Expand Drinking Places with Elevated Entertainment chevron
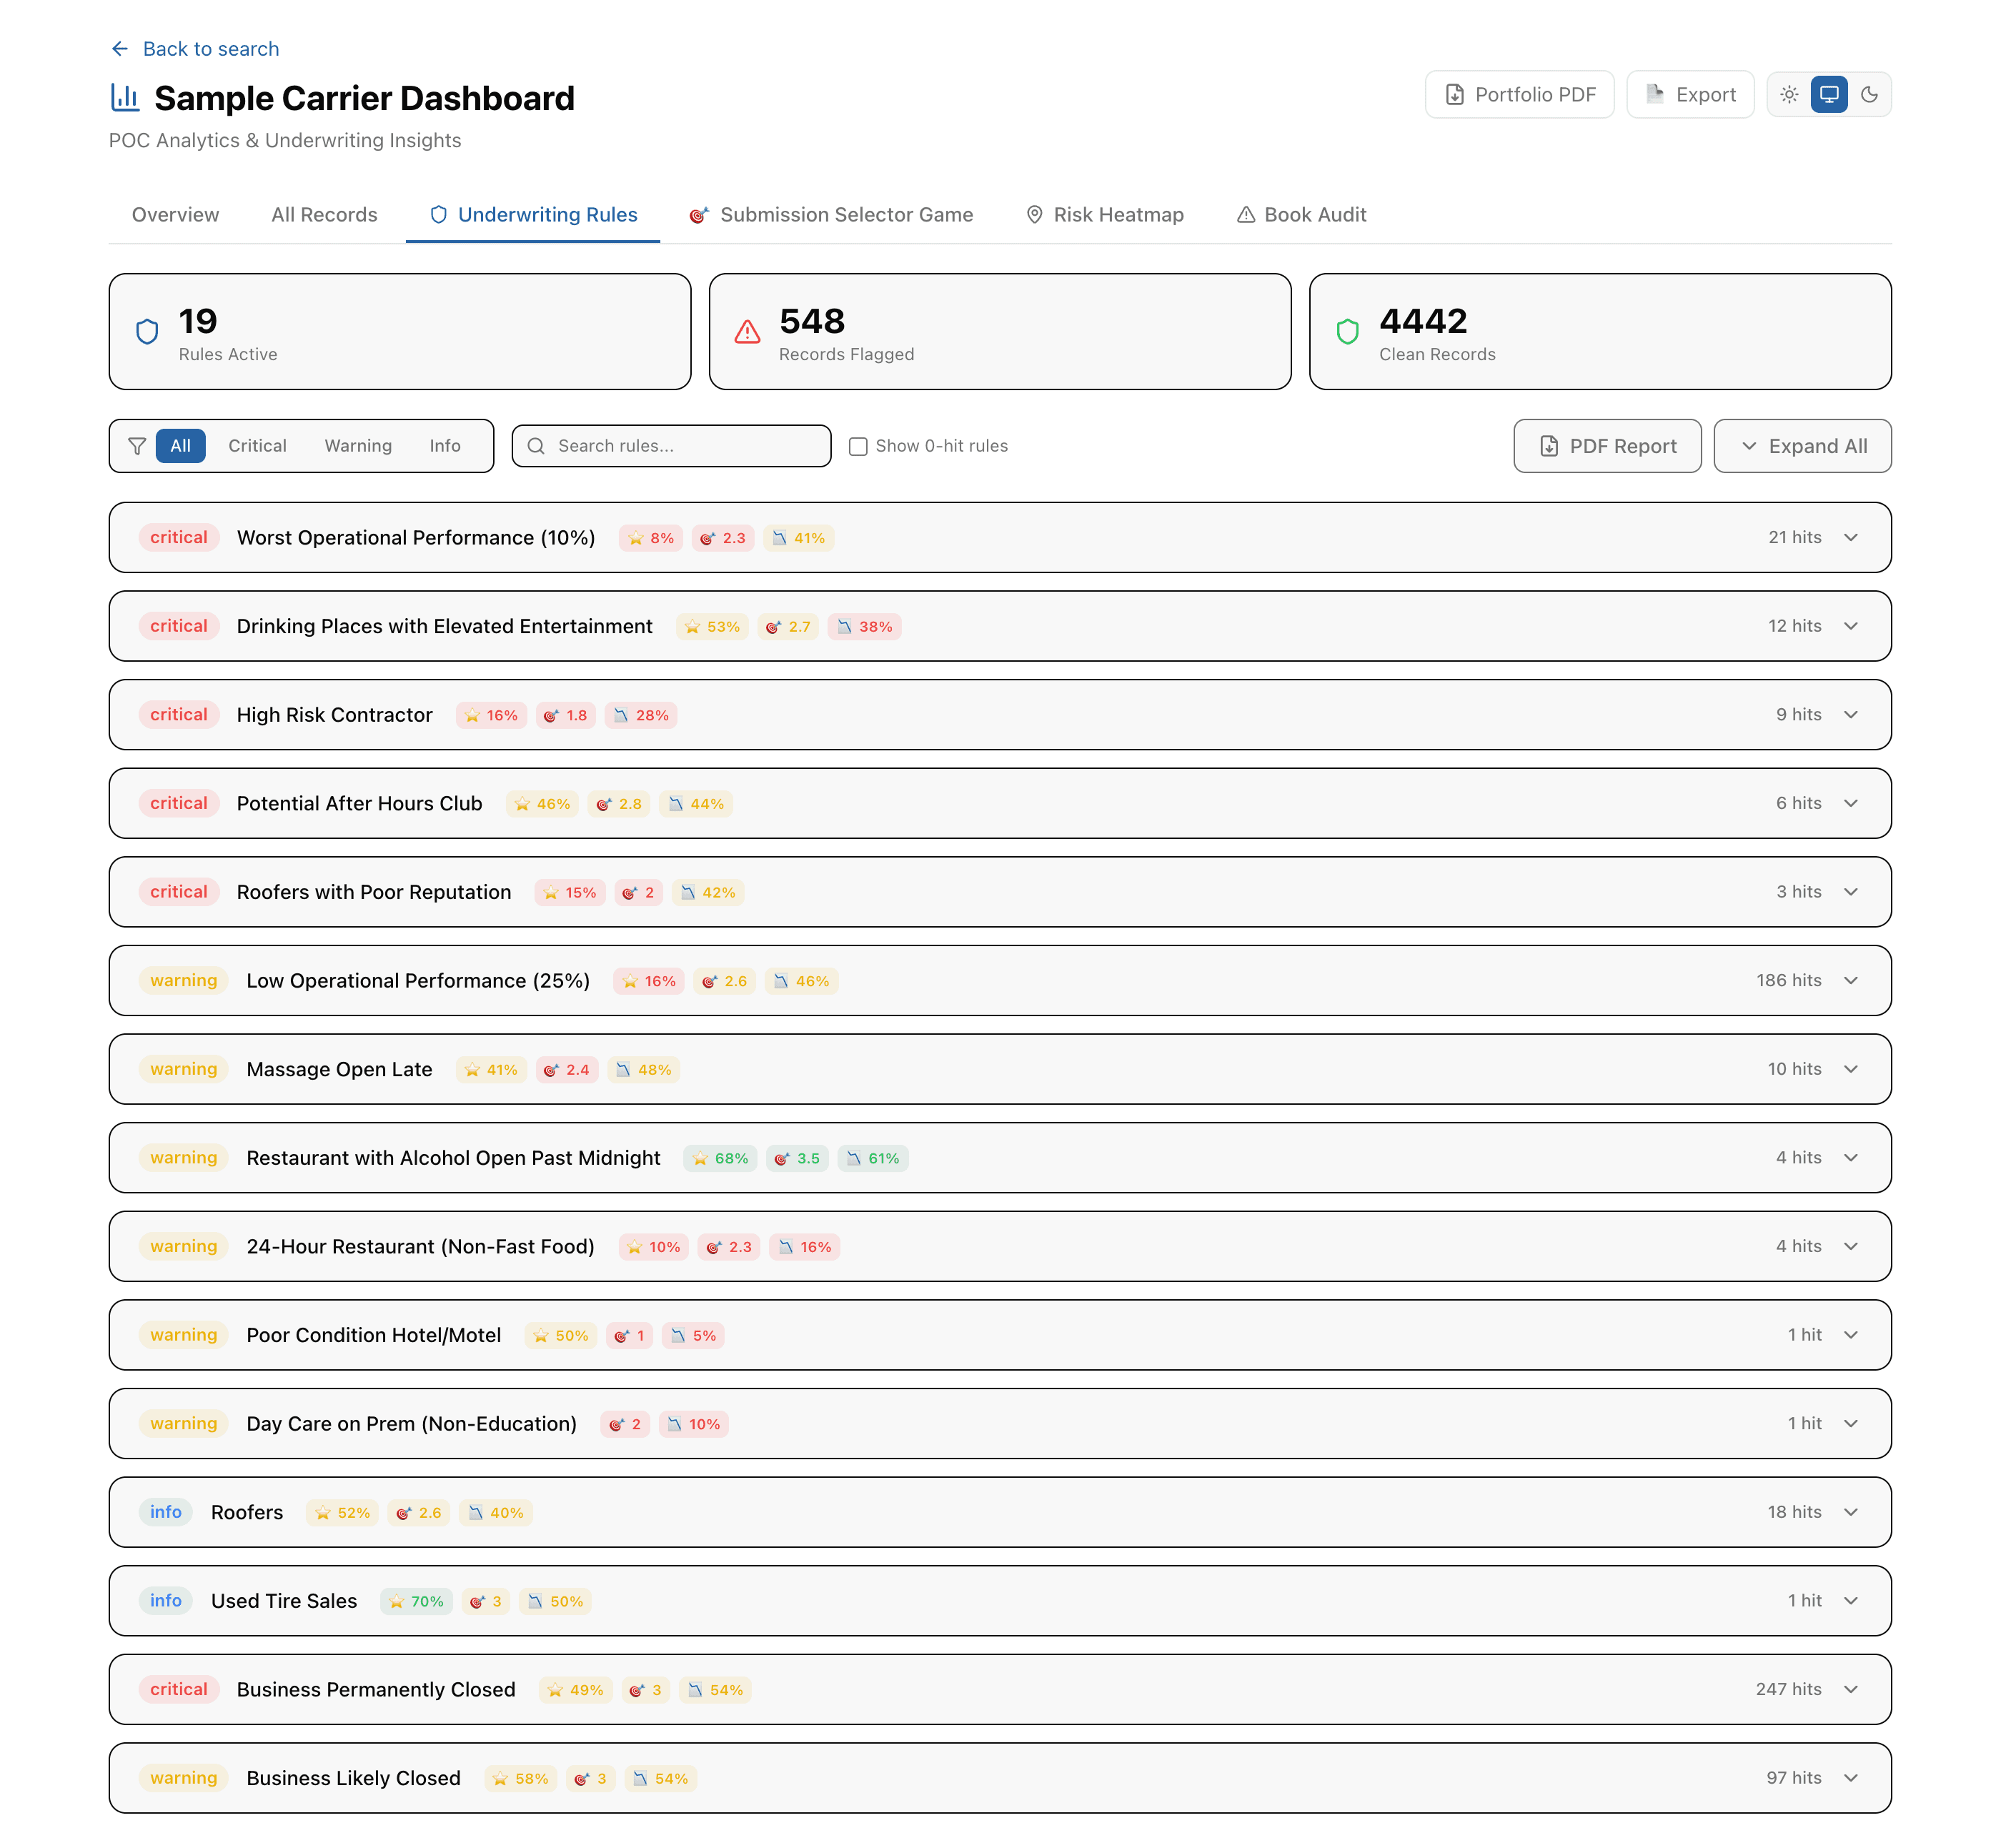The height and width of the screenshot is (1848, 2001). point(1851,626)
